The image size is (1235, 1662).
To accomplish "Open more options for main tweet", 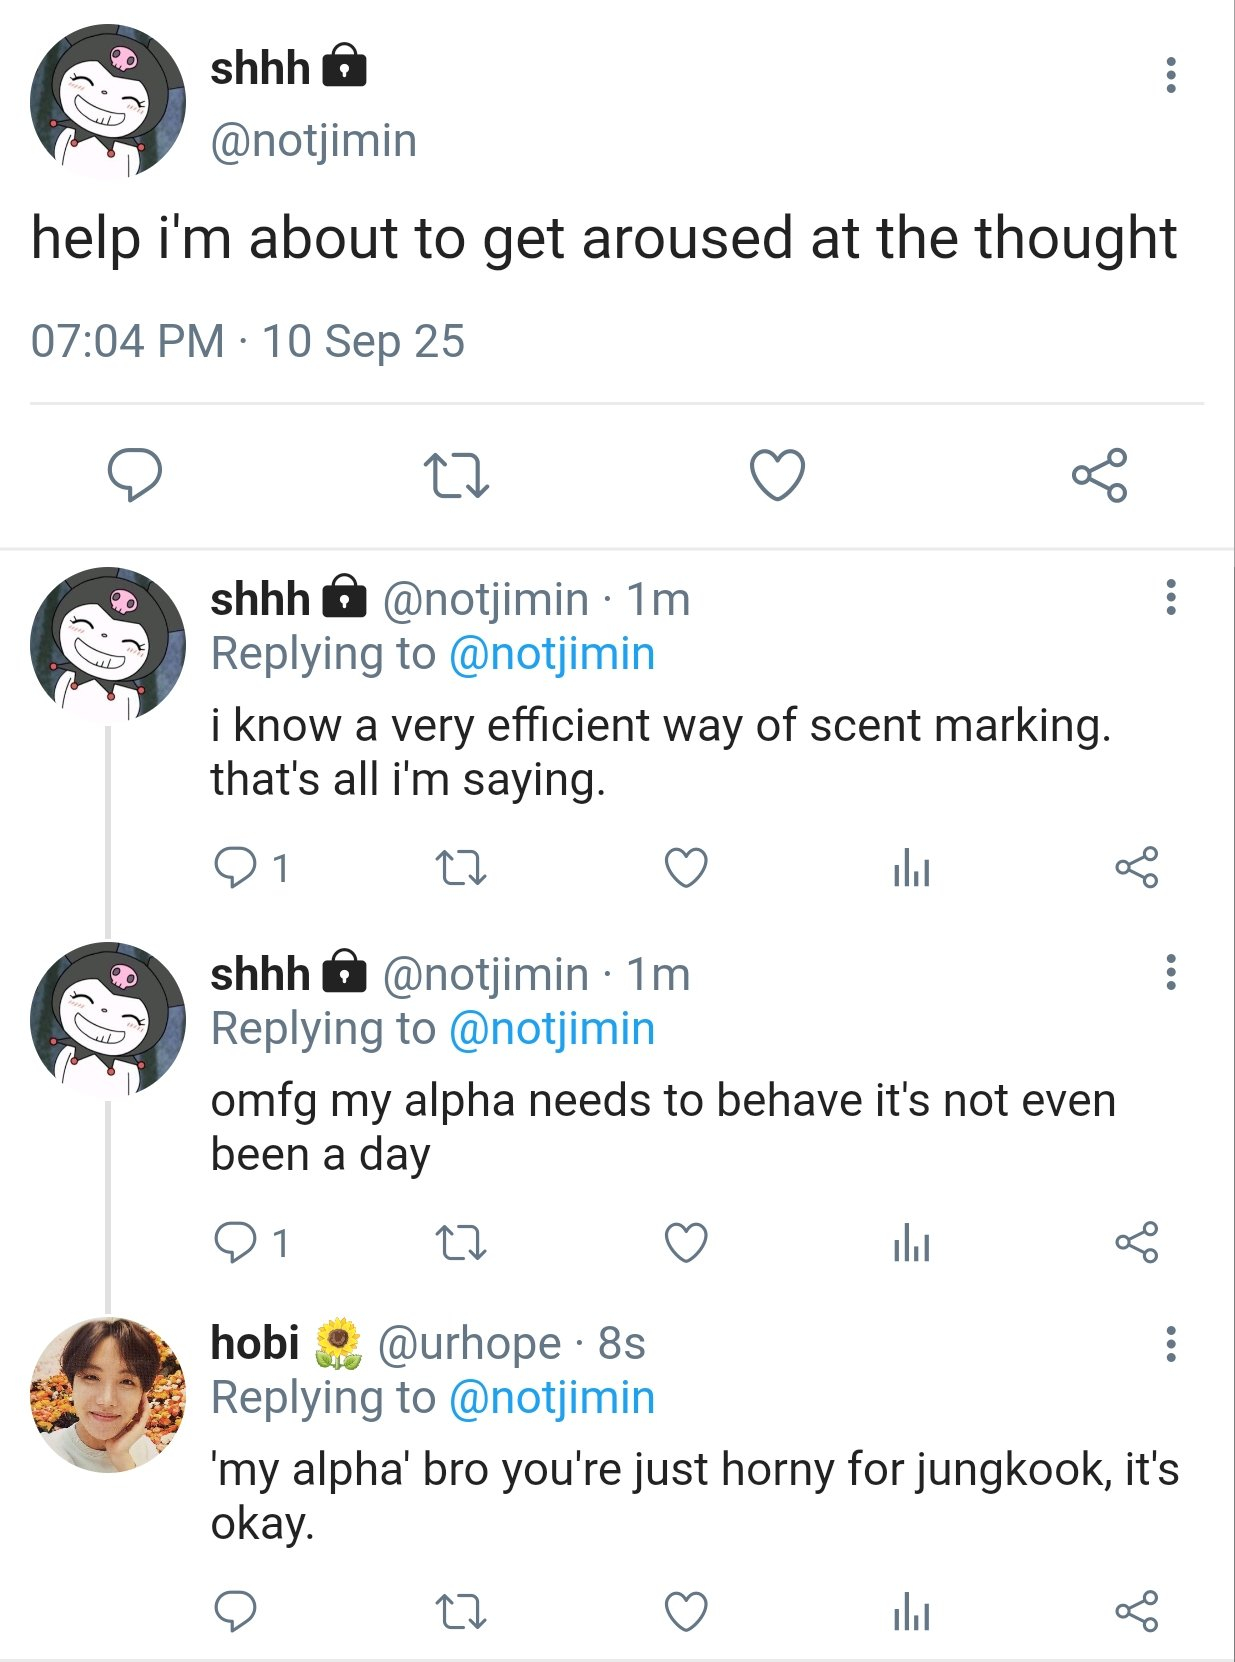I will pos(1170,76).
